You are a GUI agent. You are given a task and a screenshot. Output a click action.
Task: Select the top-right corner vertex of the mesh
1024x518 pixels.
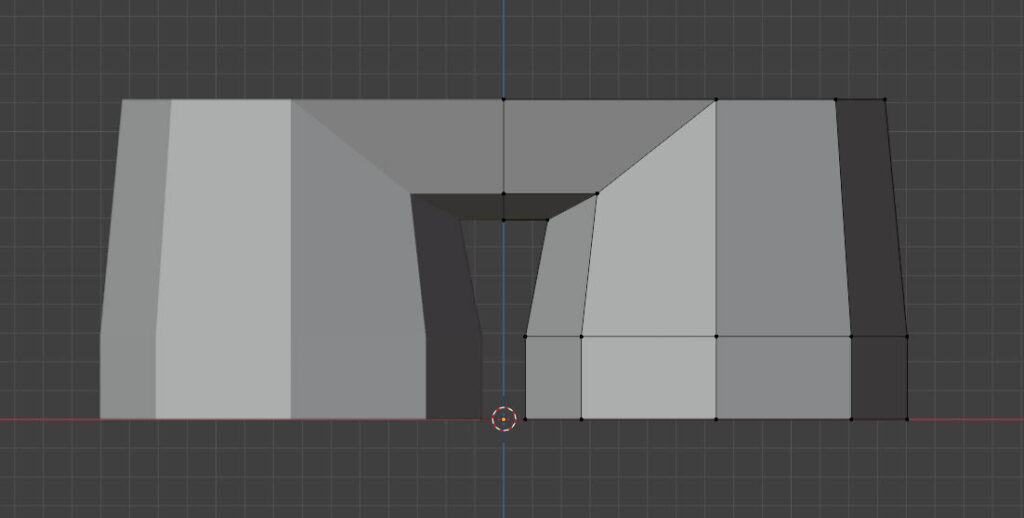[x=885, y=99]
